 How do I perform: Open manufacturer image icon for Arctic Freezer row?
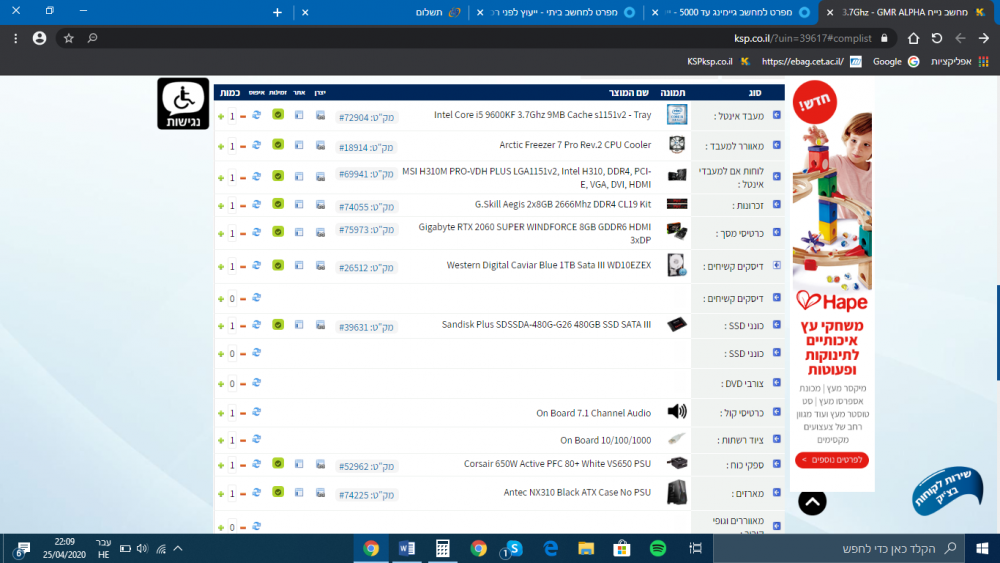[320, 146]
